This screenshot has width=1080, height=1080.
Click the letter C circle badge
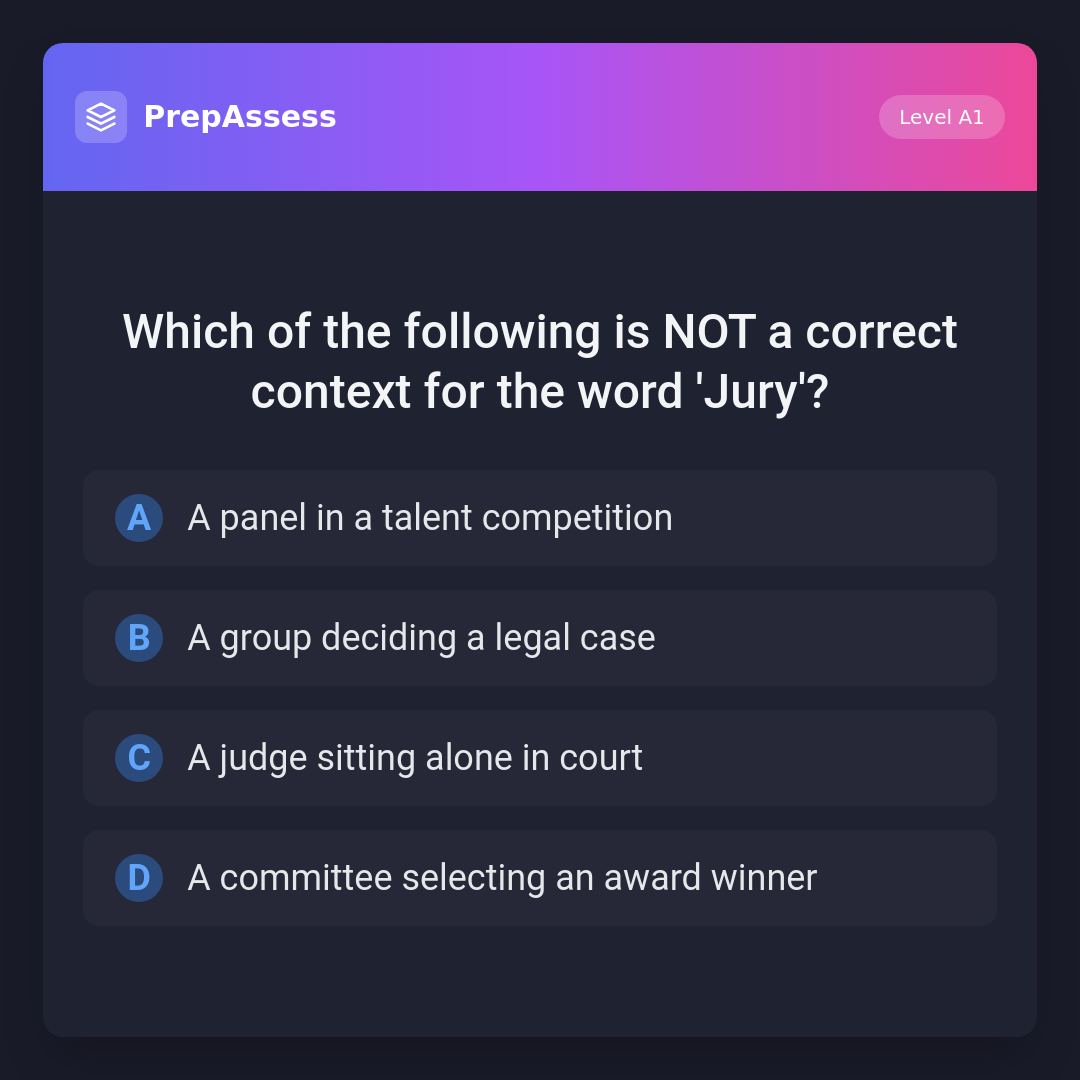pyautogui.click(x=139, y=758)
